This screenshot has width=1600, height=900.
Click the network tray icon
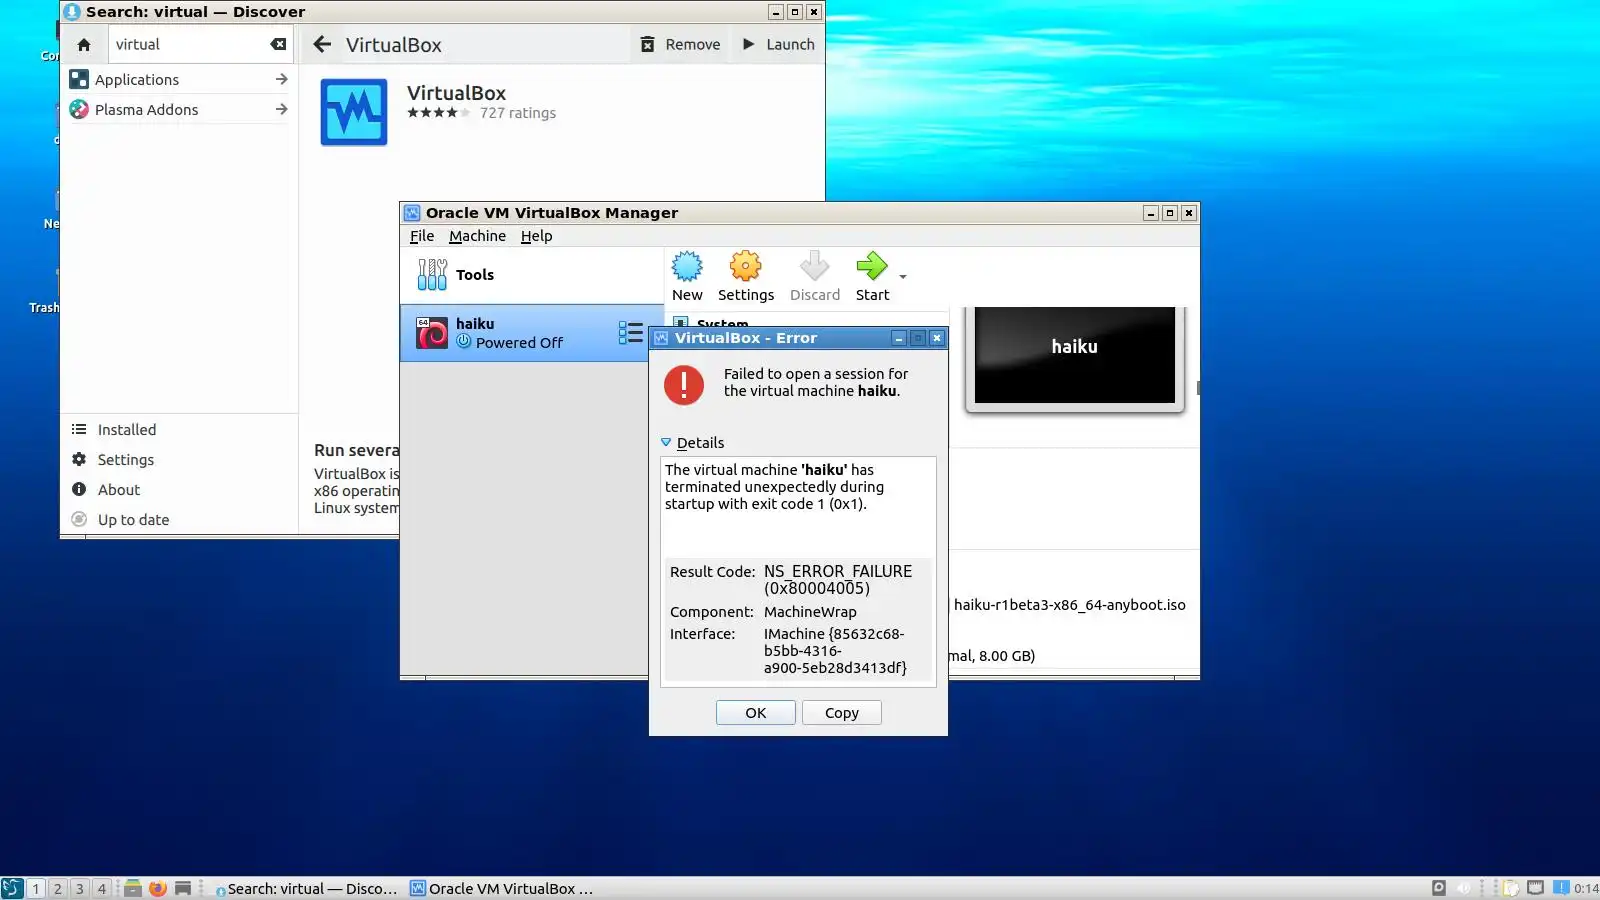(x=1535, y=888)
